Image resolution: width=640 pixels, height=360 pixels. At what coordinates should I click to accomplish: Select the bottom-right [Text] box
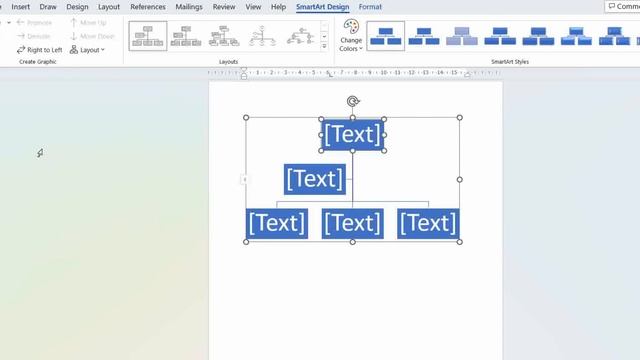(428, 224)
